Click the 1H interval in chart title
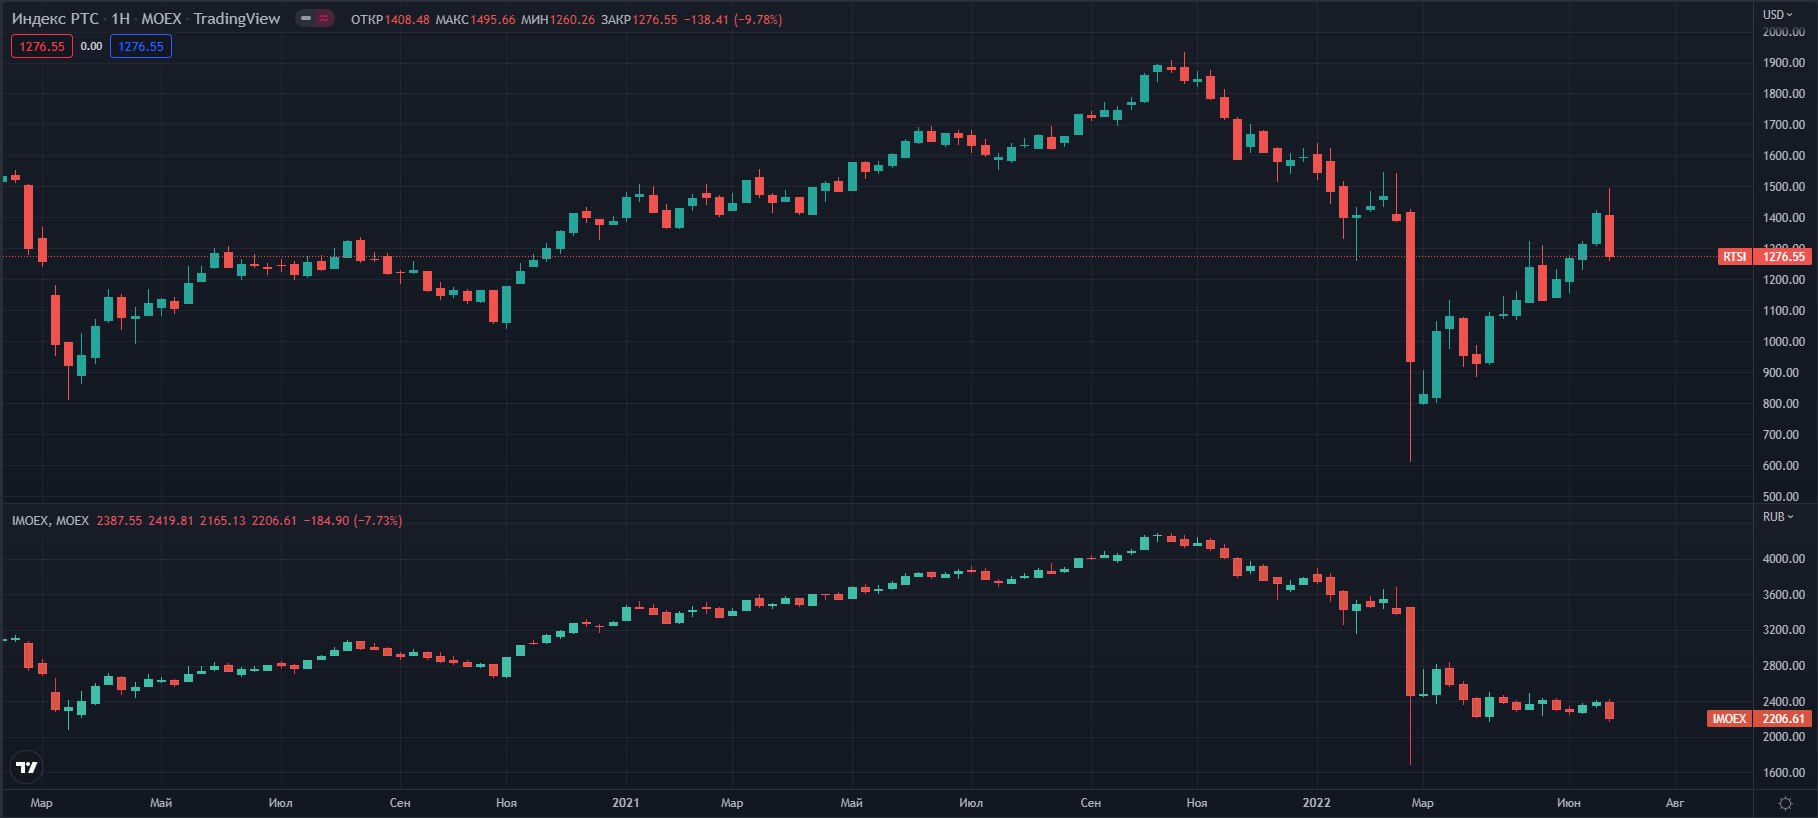1818x818 pixels. coord(120,19)
